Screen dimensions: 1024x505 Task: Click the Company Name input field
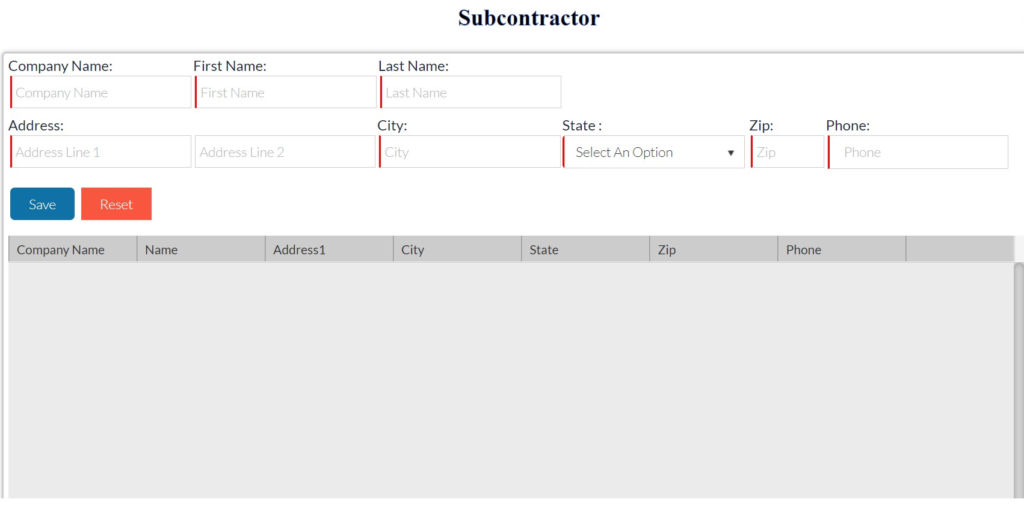100,92
